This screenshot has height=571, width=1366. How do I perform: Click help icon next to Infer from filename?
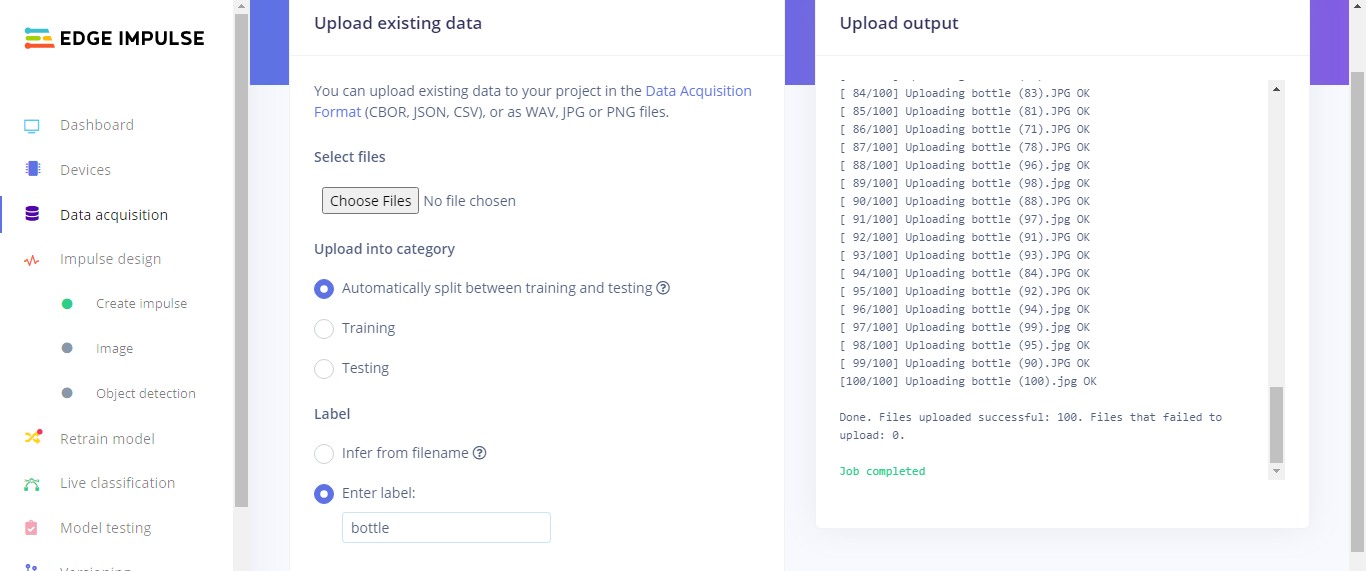tap(479, 453)
